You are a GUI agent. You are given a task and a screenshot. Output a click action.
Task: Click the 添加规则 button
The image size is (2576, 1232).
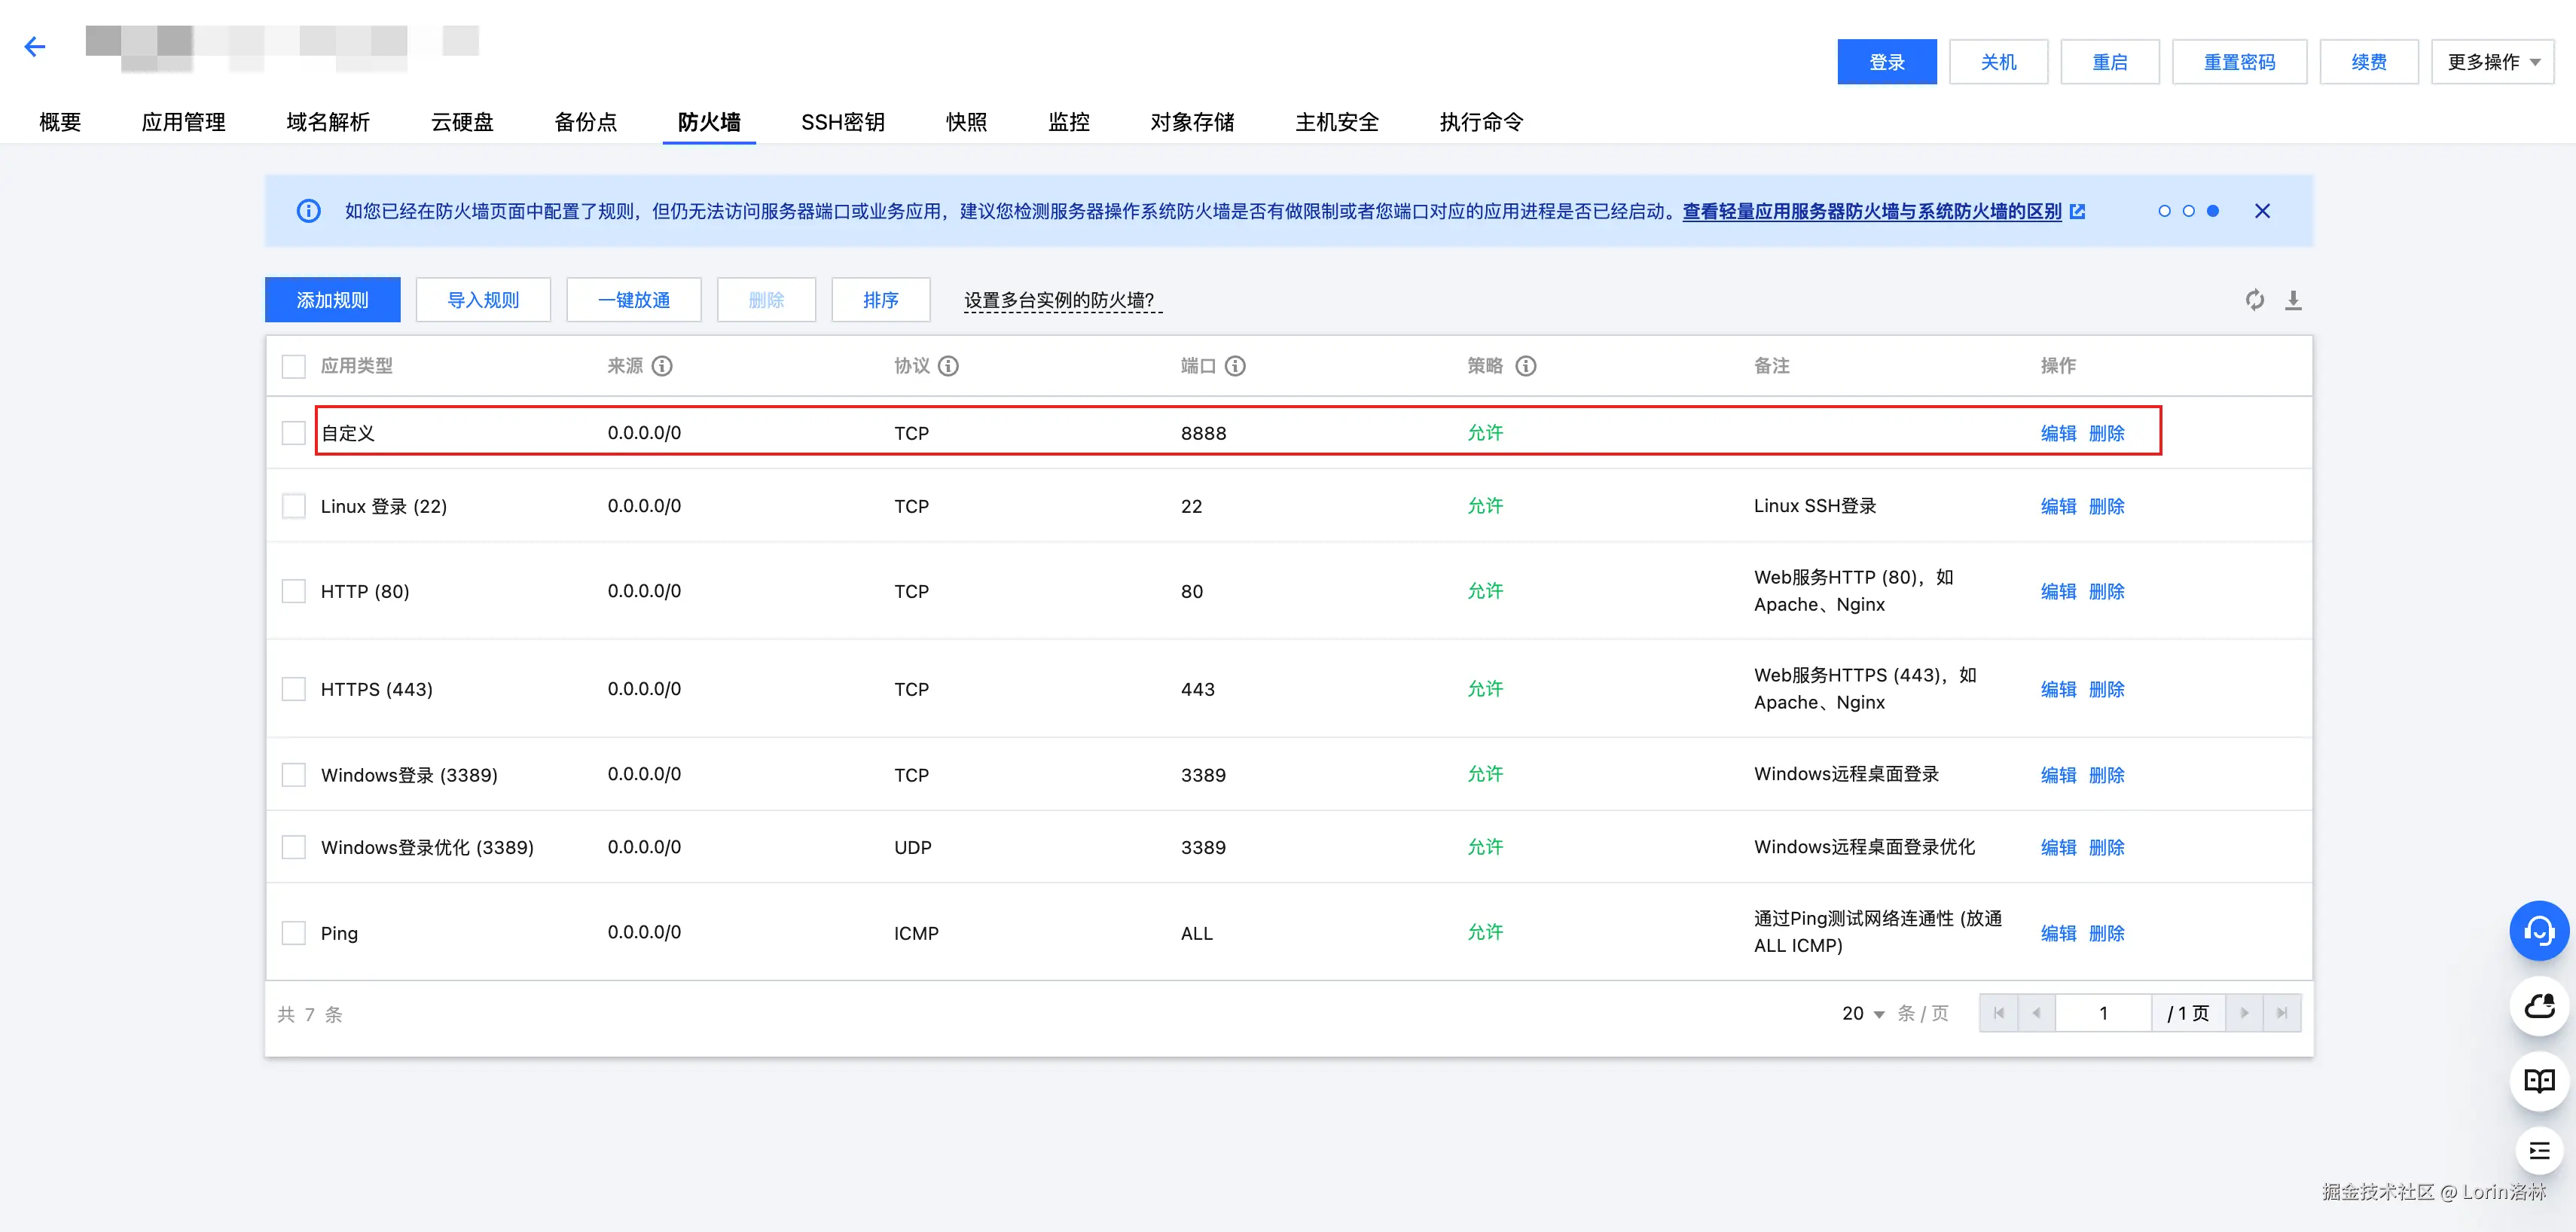332,300
